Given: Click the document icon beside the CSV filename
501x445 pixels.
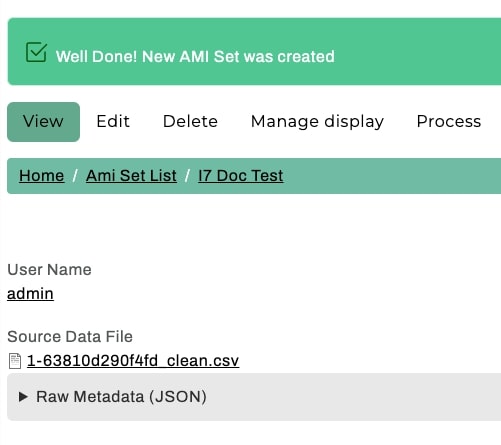Looking at the screenshot, I should pos(15,361).
